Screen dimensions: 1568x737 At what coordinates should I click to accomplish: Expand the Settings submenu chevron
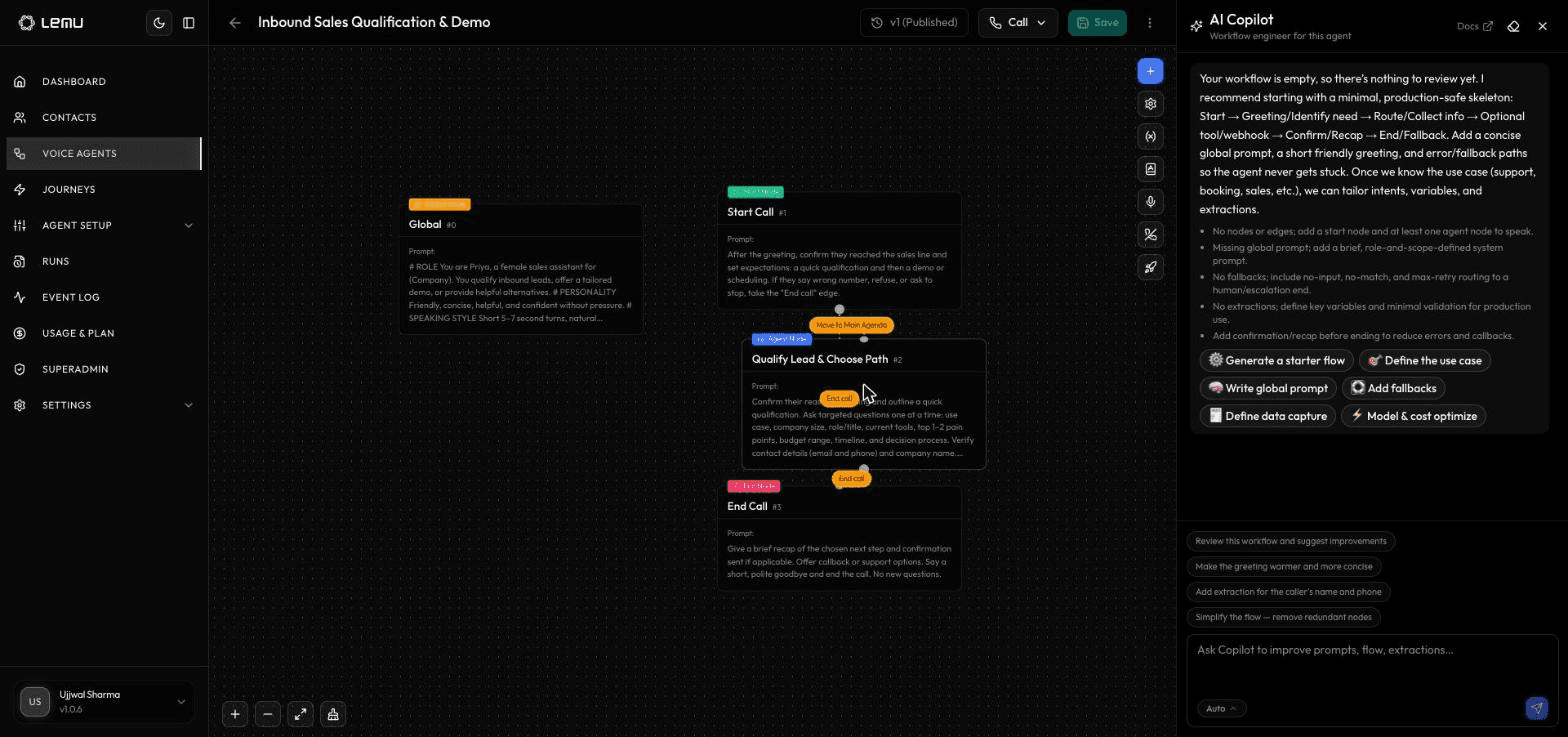tap(188, 405)
